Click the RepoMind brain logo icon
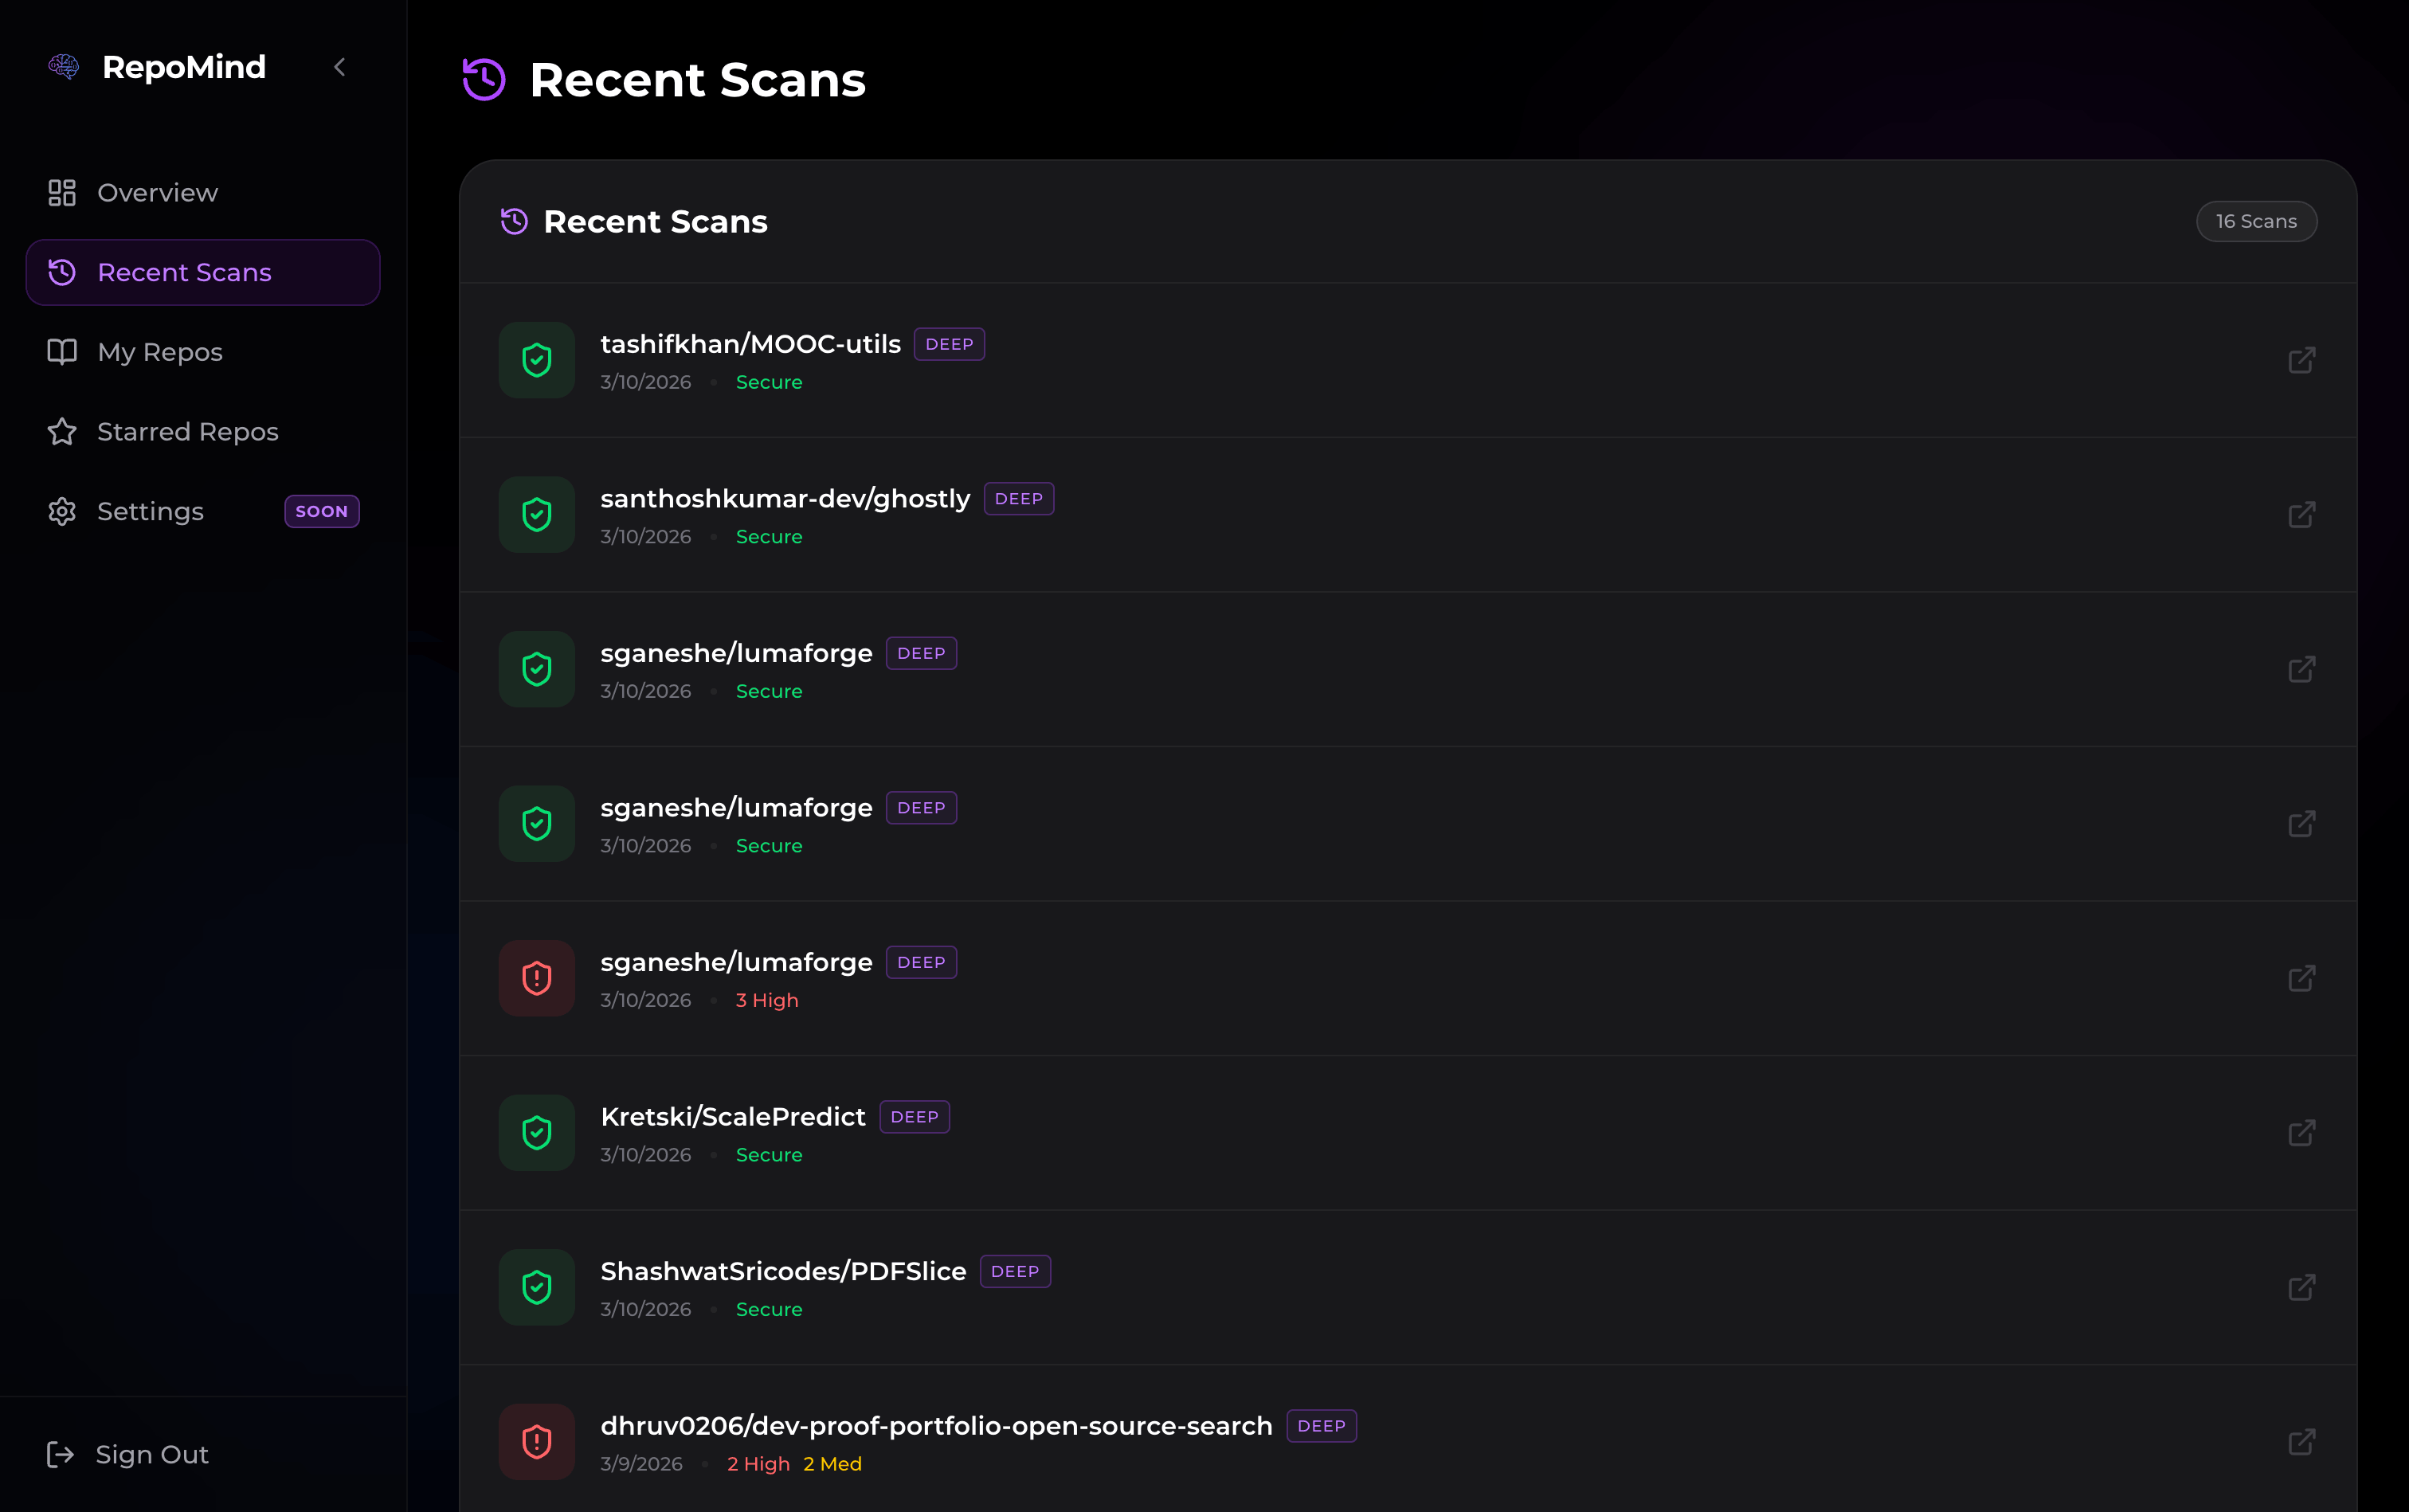 click(64, 67)
